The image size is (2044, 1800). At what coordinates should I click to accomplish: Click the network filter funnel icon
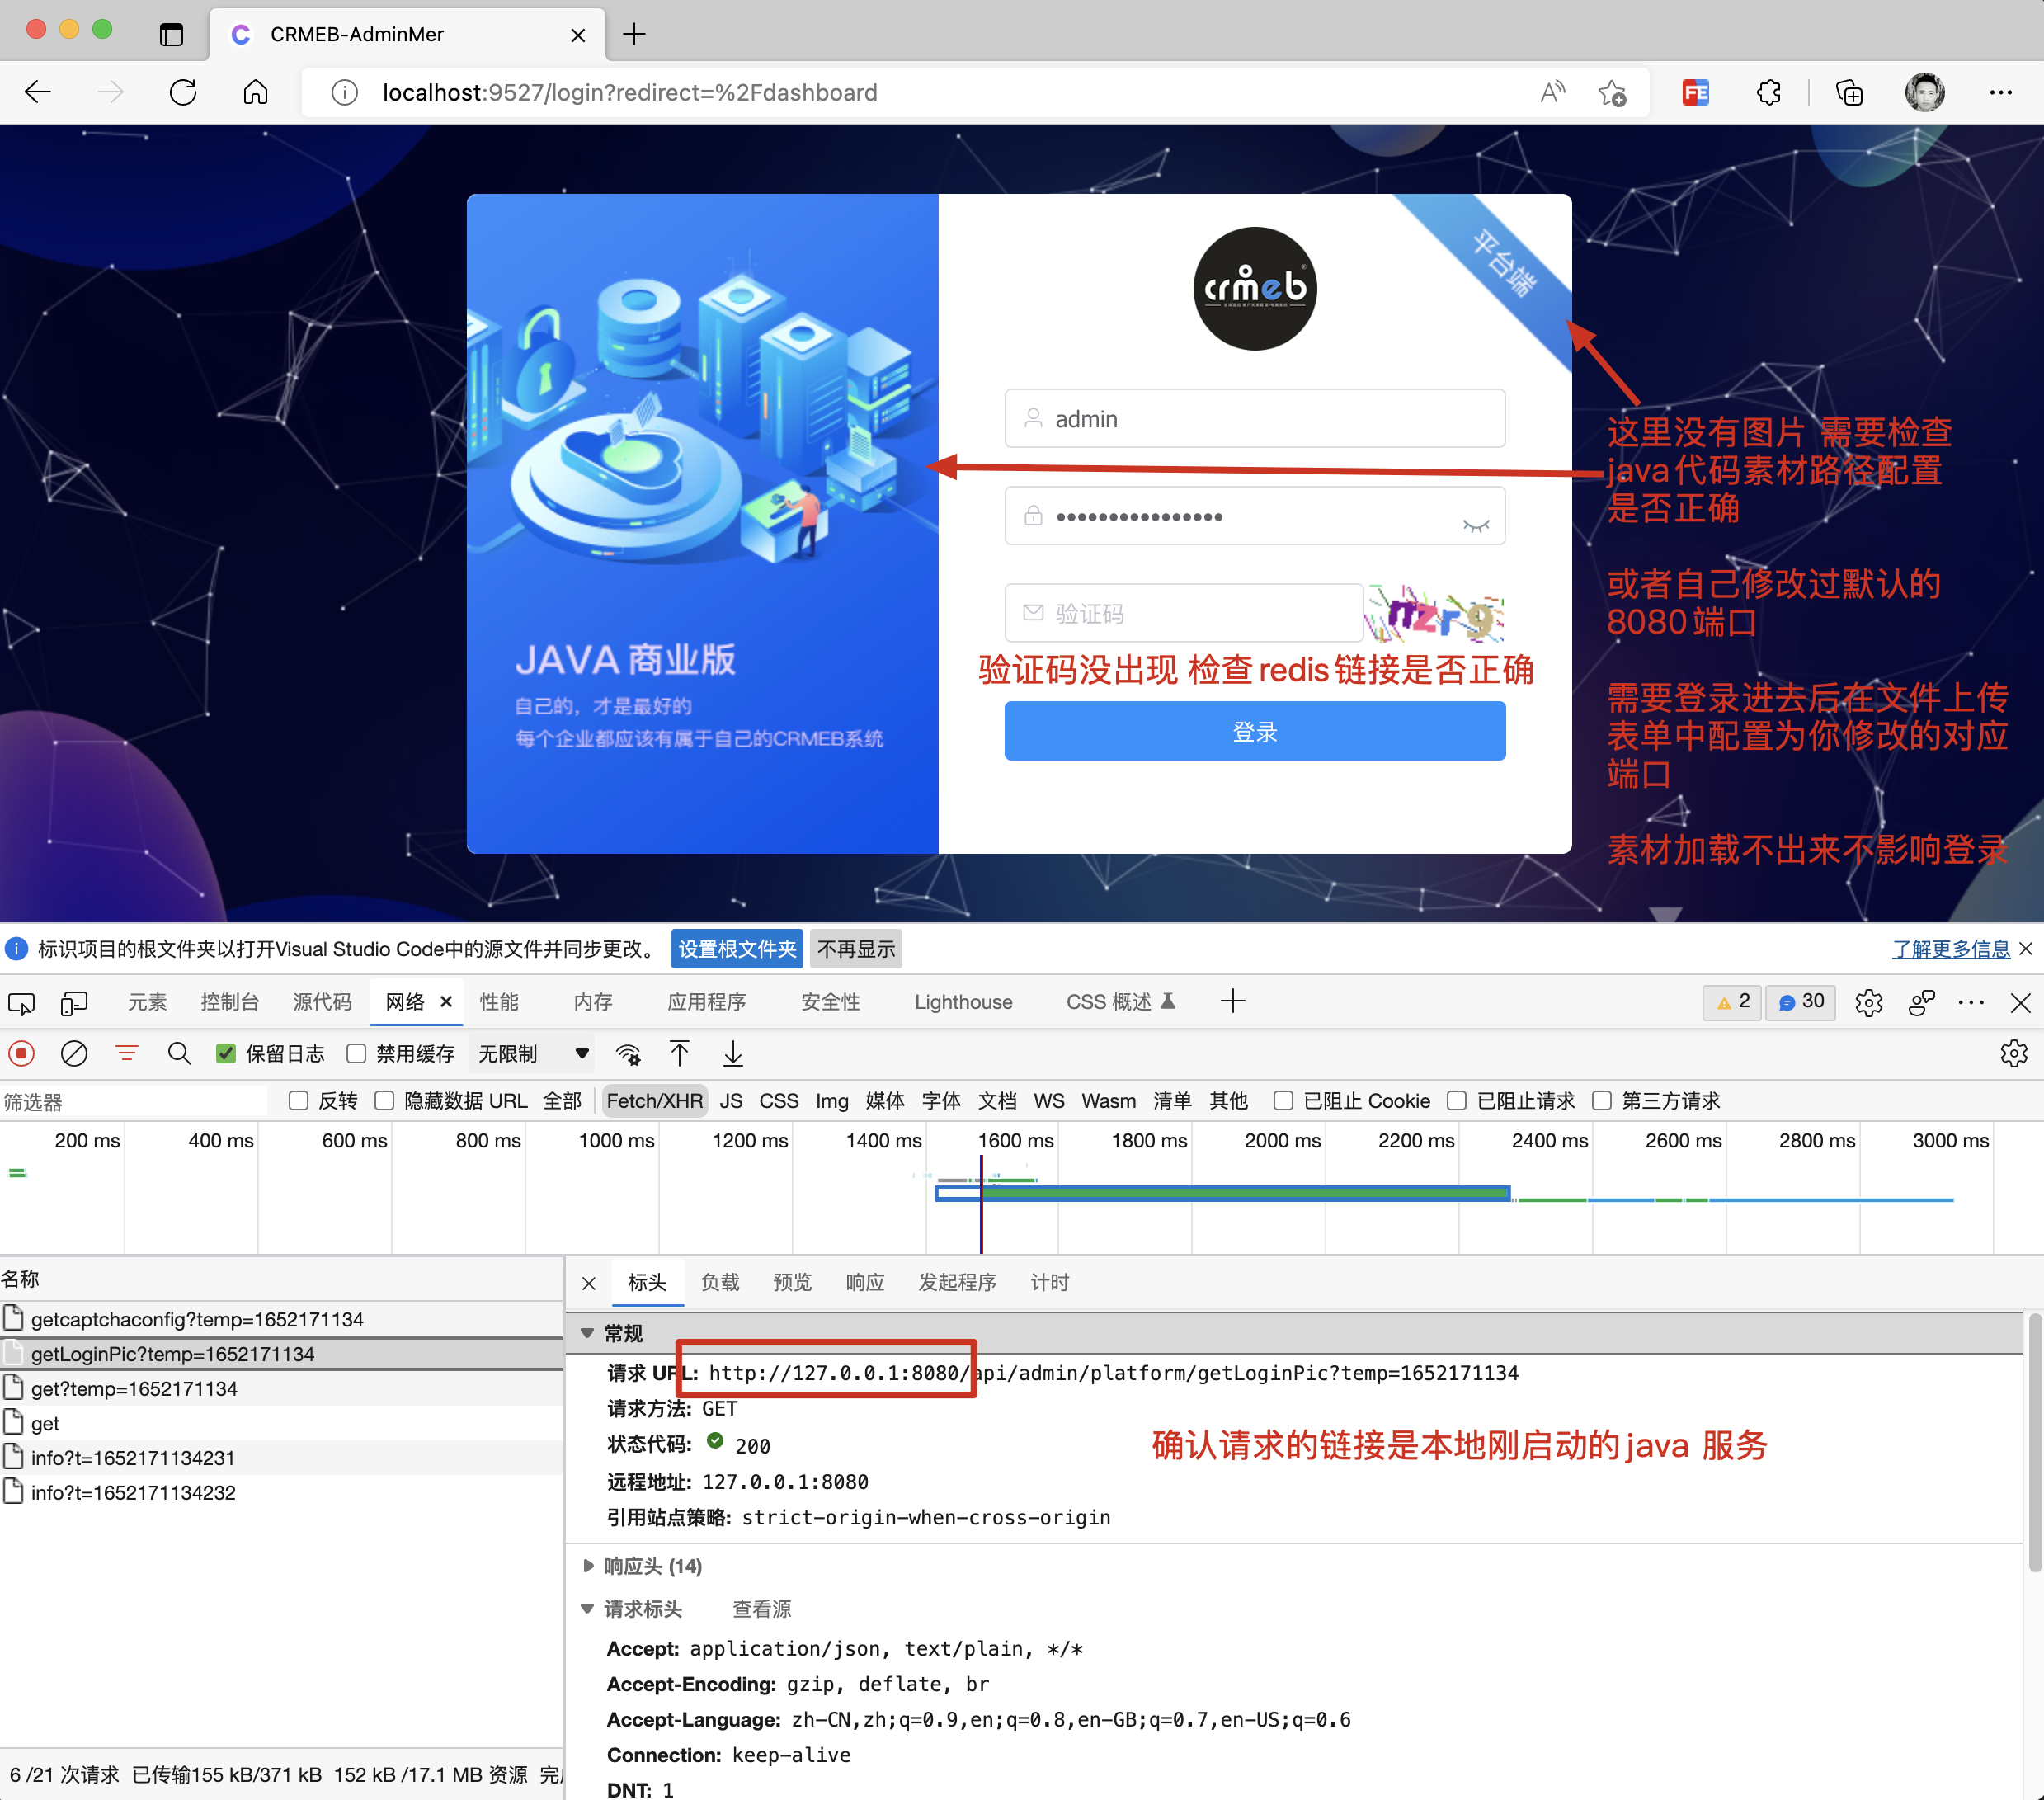pos(127,1054)
